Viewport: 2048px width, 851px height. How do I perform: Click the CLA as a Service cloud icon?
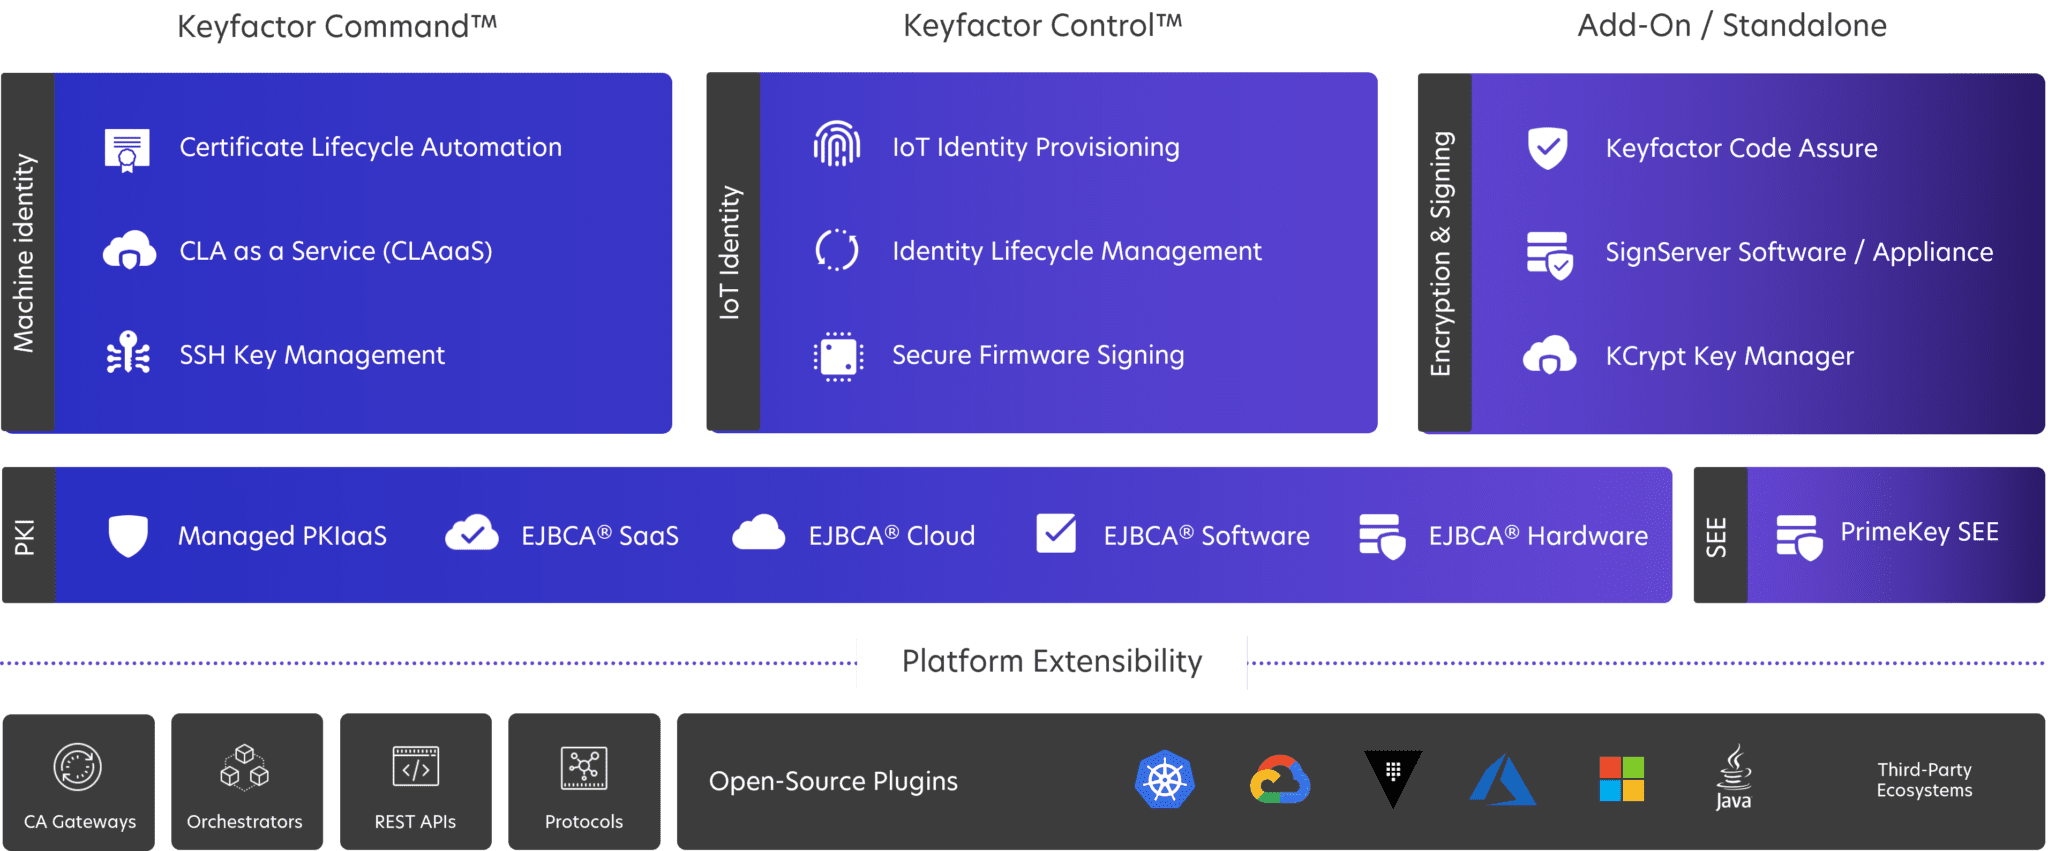pos(129,251)
